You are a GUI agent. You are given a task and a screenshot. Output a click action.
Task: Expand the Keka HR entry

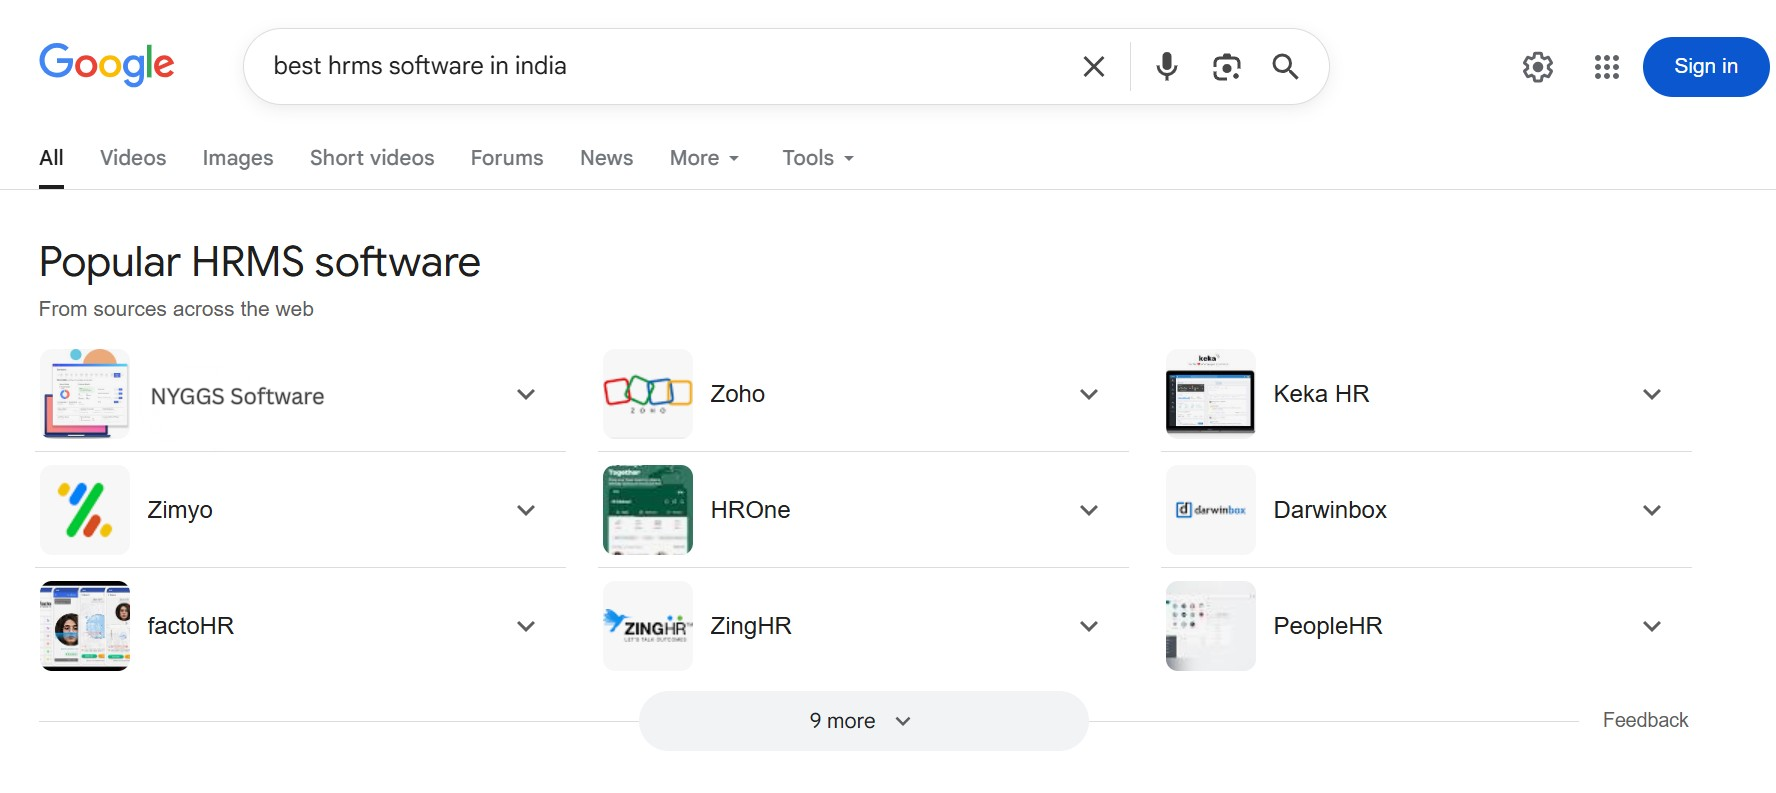[x=1652, y=395]
